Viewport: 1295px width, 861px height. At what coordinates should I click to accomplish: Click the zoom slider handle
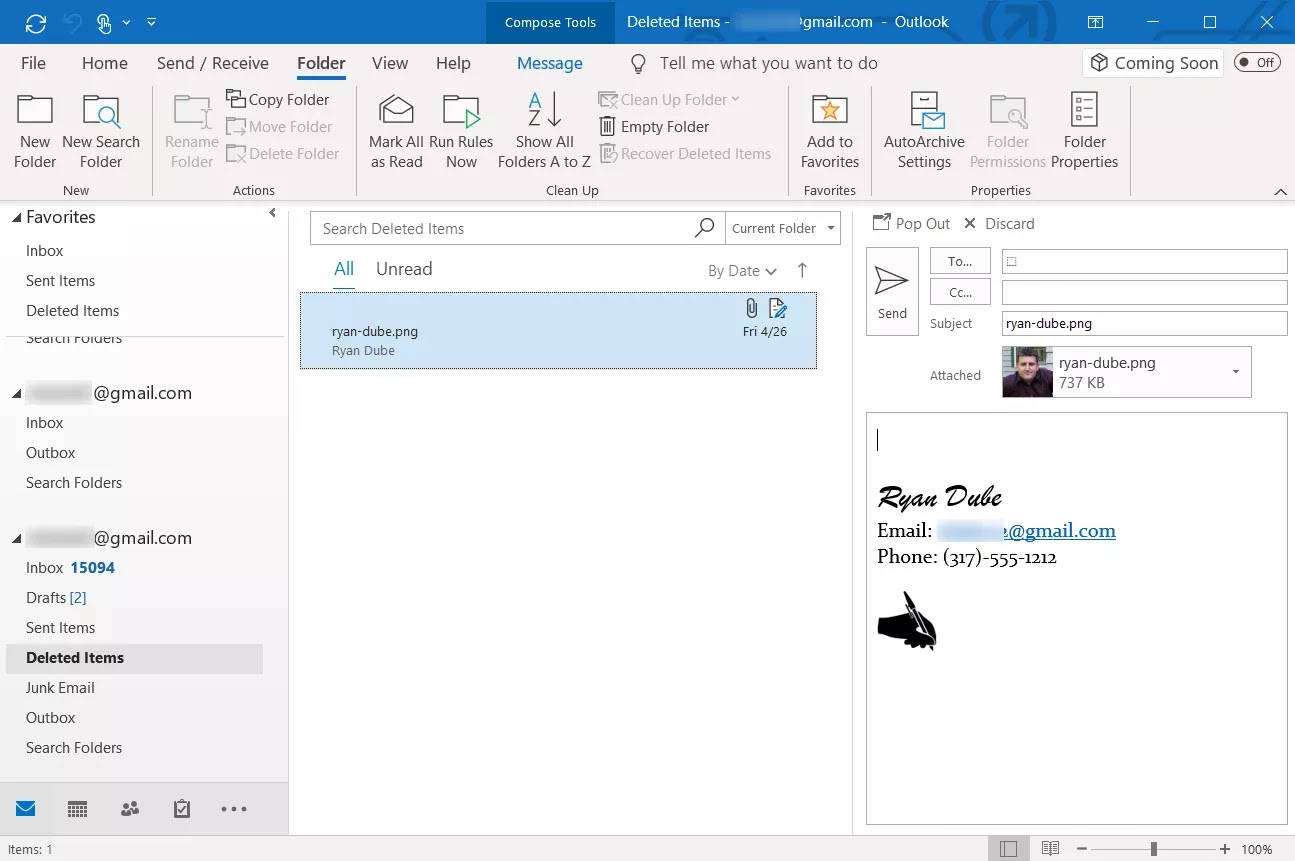tap(1153, 849)
